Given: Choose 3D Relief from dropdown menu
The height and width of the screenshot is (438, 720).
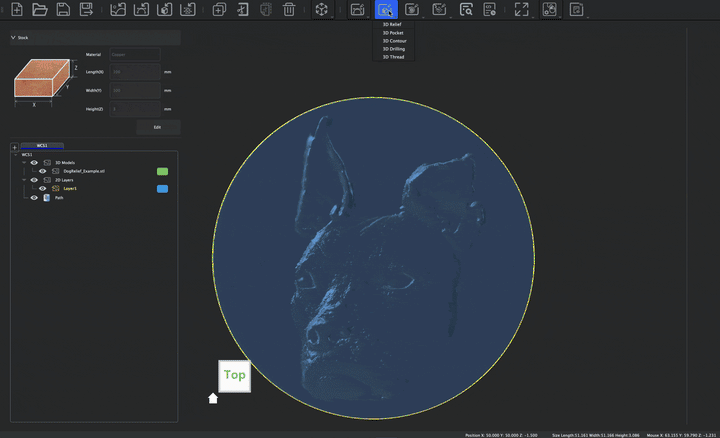Looking at the screenshot, I should tap(392, 24).
